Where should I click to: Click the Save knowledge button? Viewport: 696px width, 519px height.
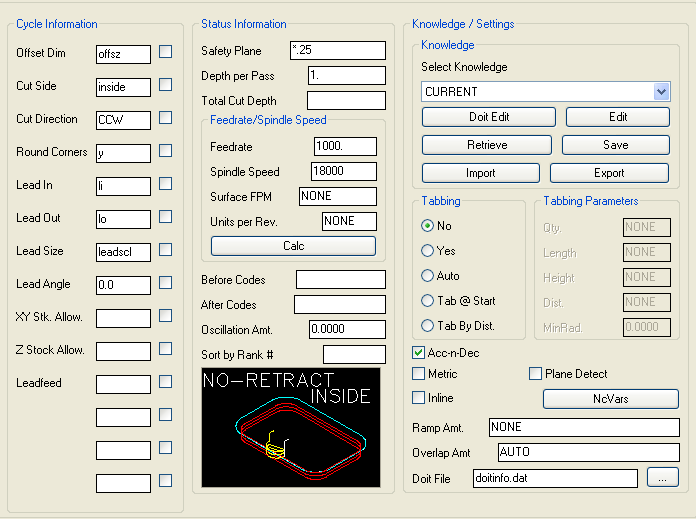[x=616, y=145]
